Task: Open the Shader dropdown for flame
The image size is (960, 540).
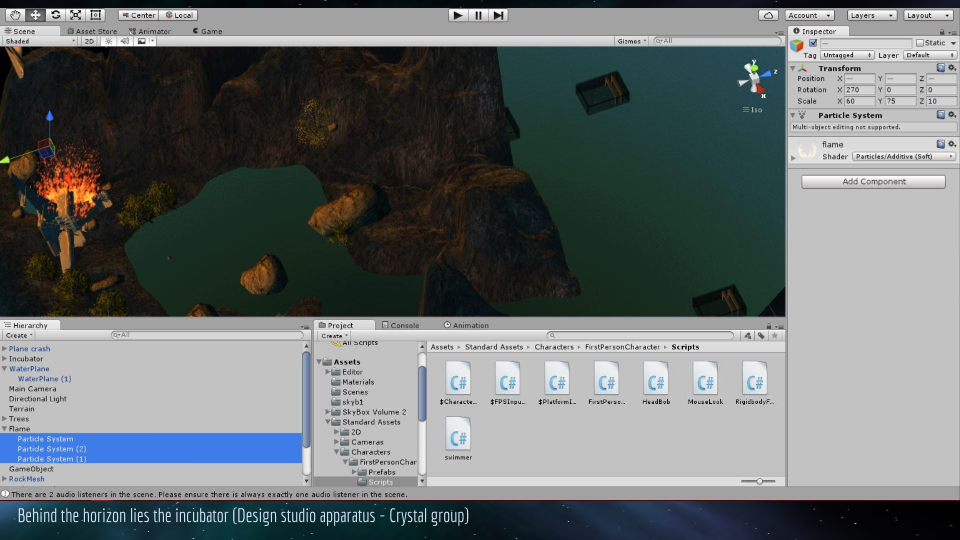Action: click(x=903, y=156)
